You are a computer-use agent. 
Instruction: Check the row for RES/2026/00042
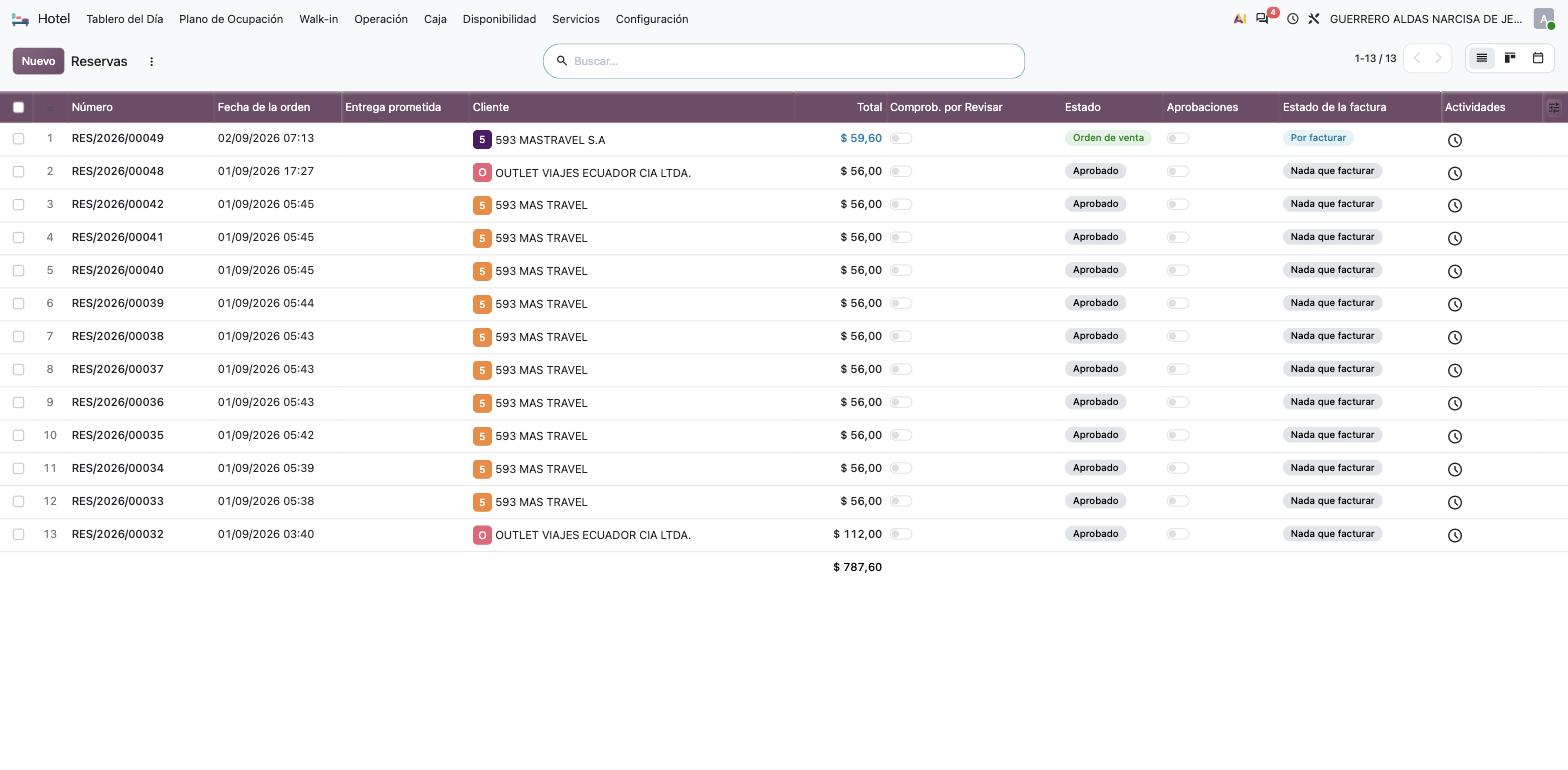18,204
